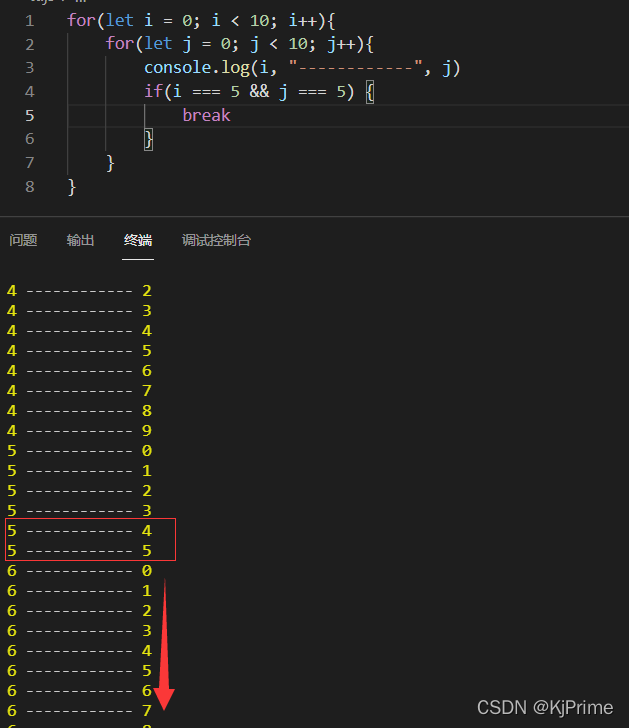Click the closing brace on line 7

point(110,163)
